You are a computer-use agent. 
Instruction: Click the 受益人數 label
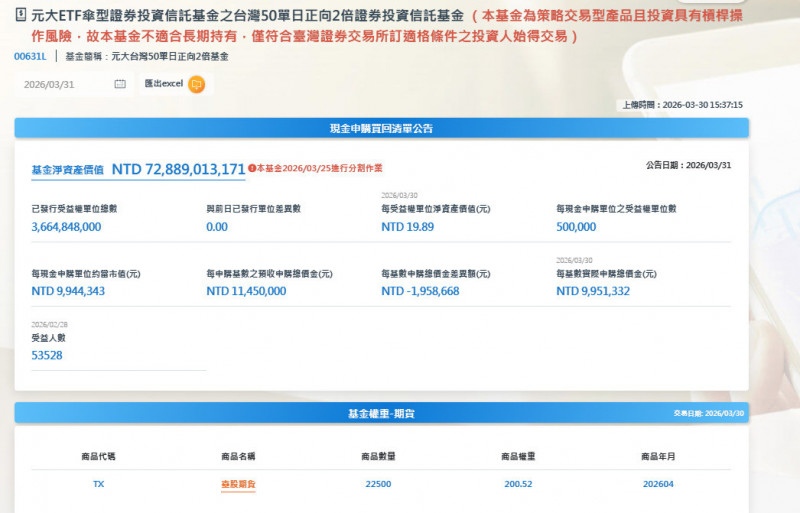48,338
